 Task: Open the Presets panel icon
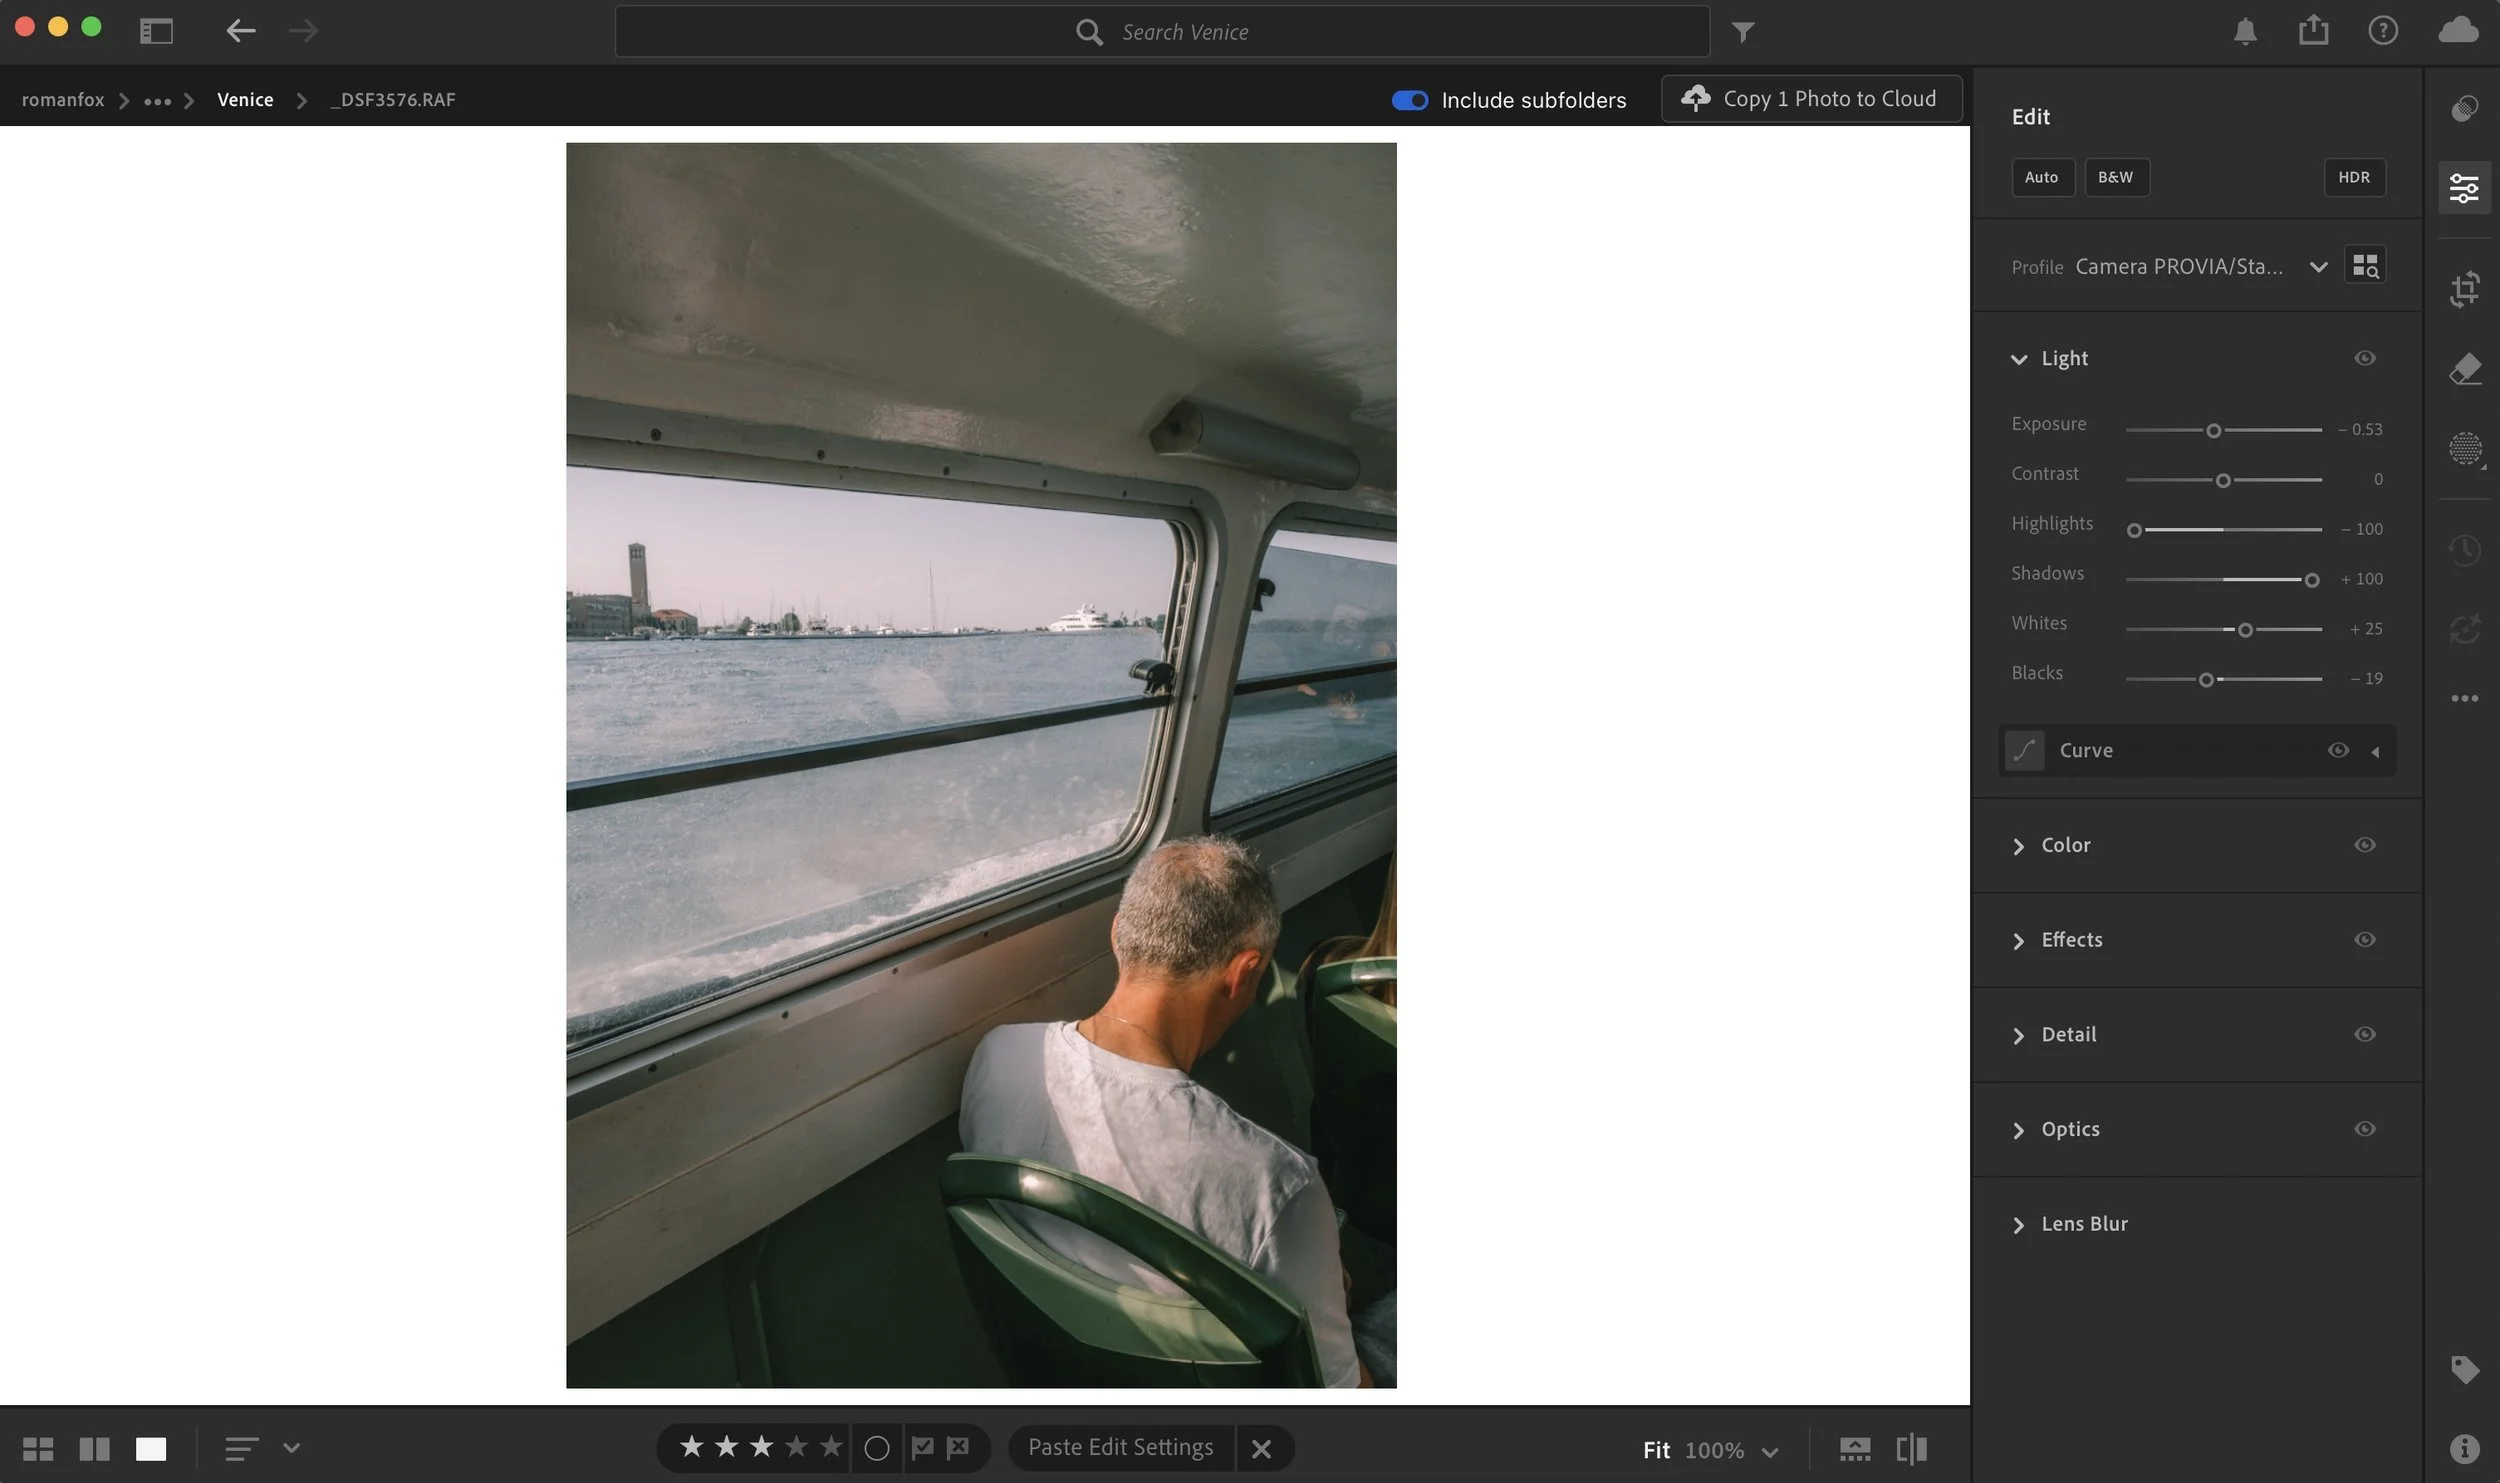pos(2464,108)
